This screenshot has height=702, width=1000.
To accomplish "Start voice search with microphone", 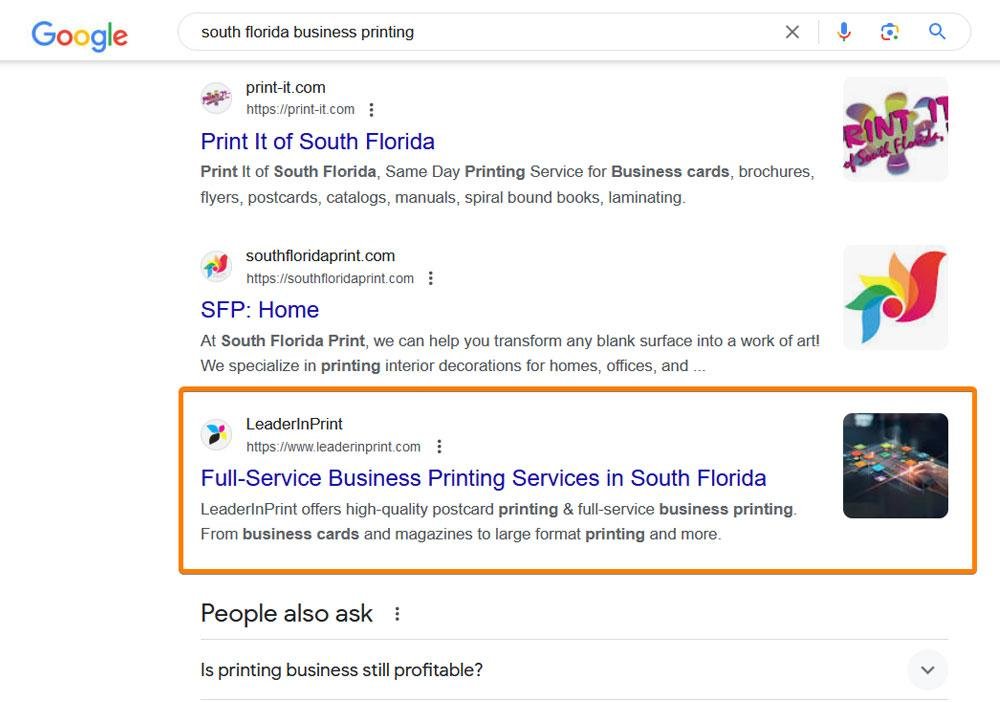I will 844,32.
